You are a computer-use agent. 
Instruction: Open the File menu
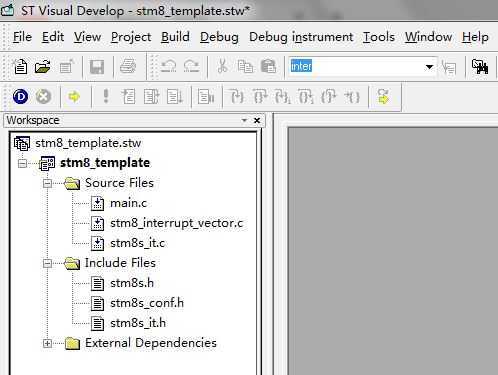pos(22,37)
